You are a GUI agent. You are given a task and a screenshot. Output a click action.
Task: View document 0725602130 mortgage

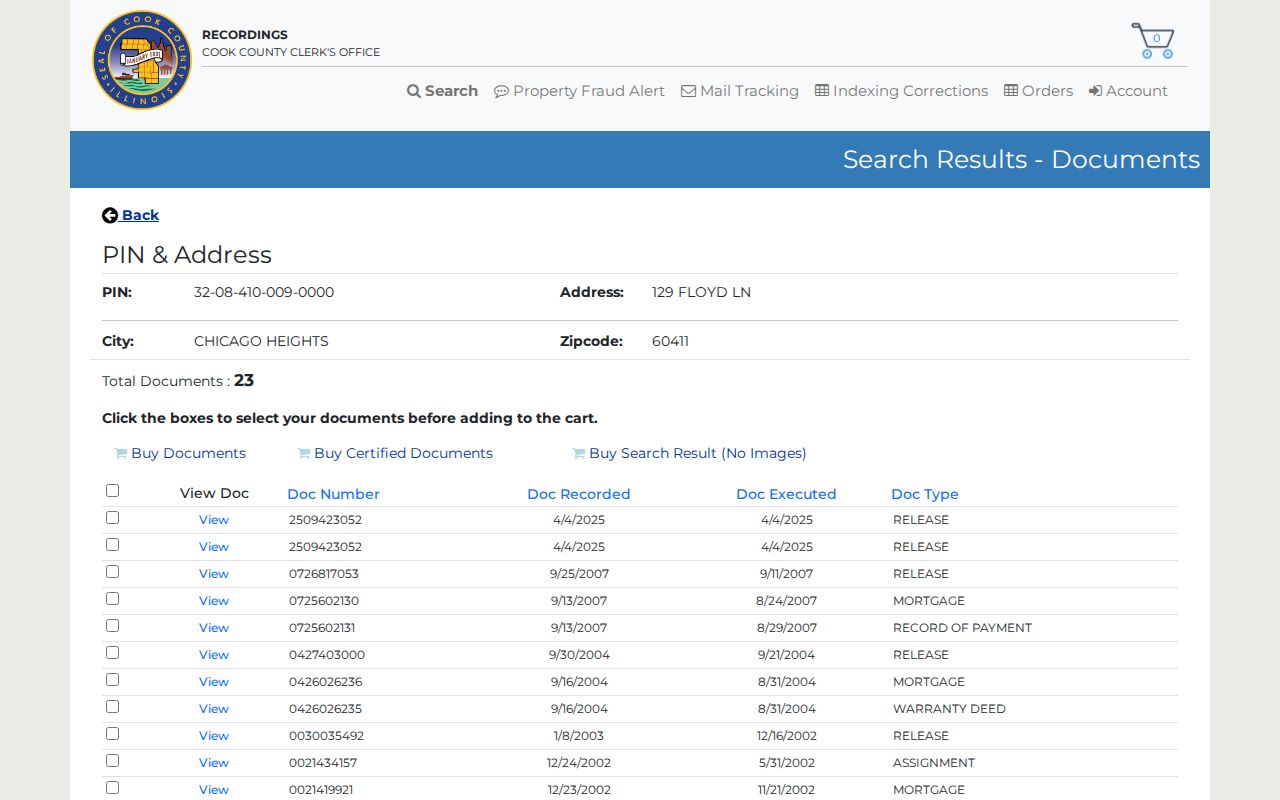pyautogui.click(x=214, y=601)
